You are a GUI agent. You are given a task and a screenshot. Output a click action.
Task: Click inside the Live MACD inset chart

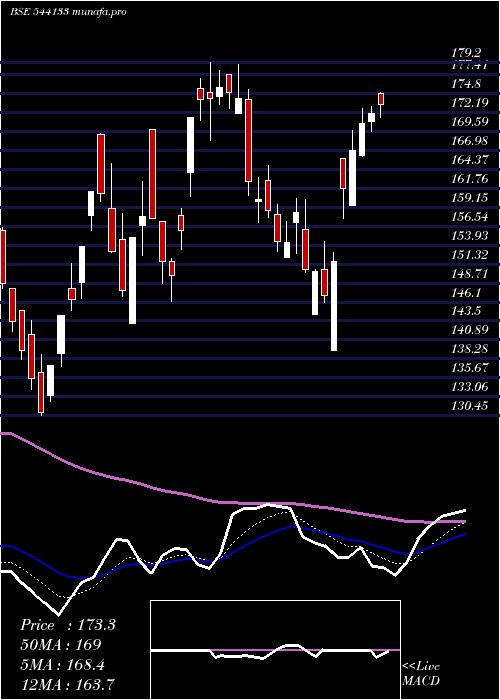[x=275, y=650]
